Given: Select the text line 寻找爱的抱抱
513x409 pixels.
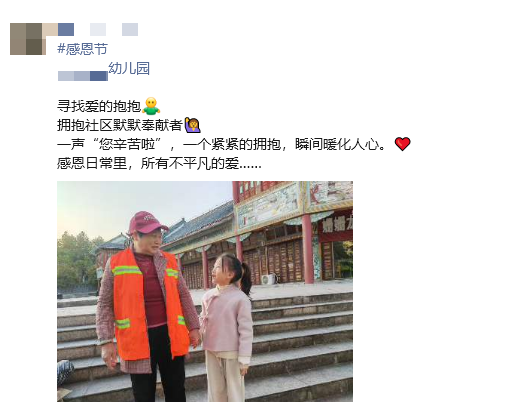Looking at the screenshot, I should [99, 106].
